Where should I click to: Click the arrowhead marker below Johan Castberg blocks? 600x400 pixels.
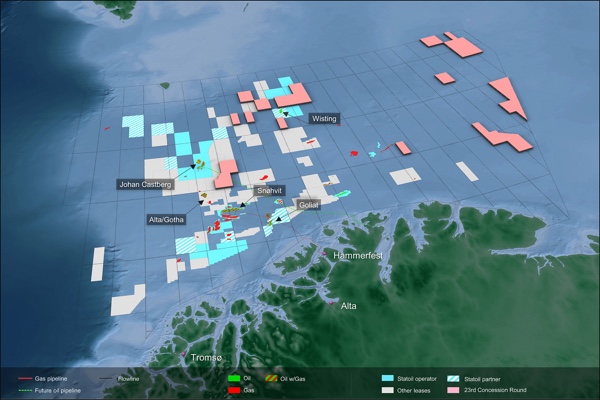coord(191,166)
